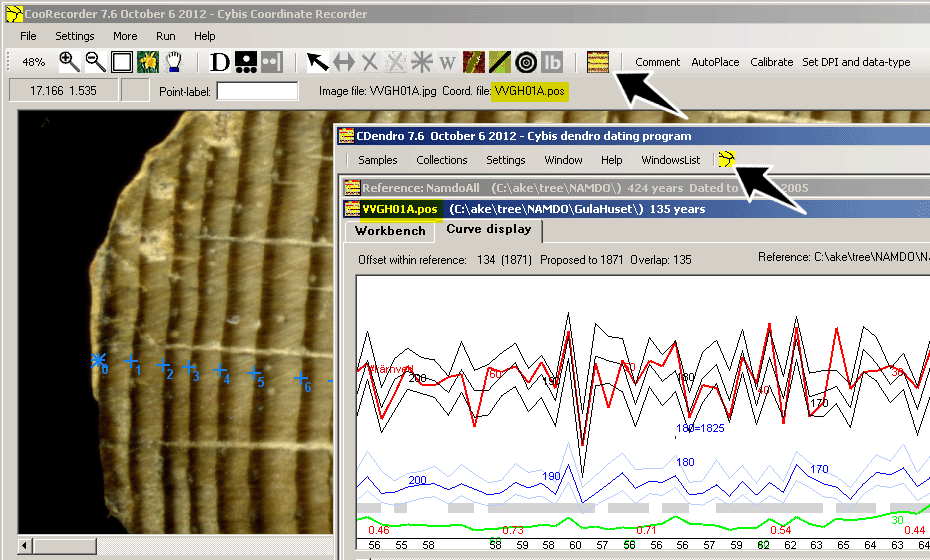The image size is (930, 560).
Task: Open the Samples menu in CDendro
Action: point(378,160)
